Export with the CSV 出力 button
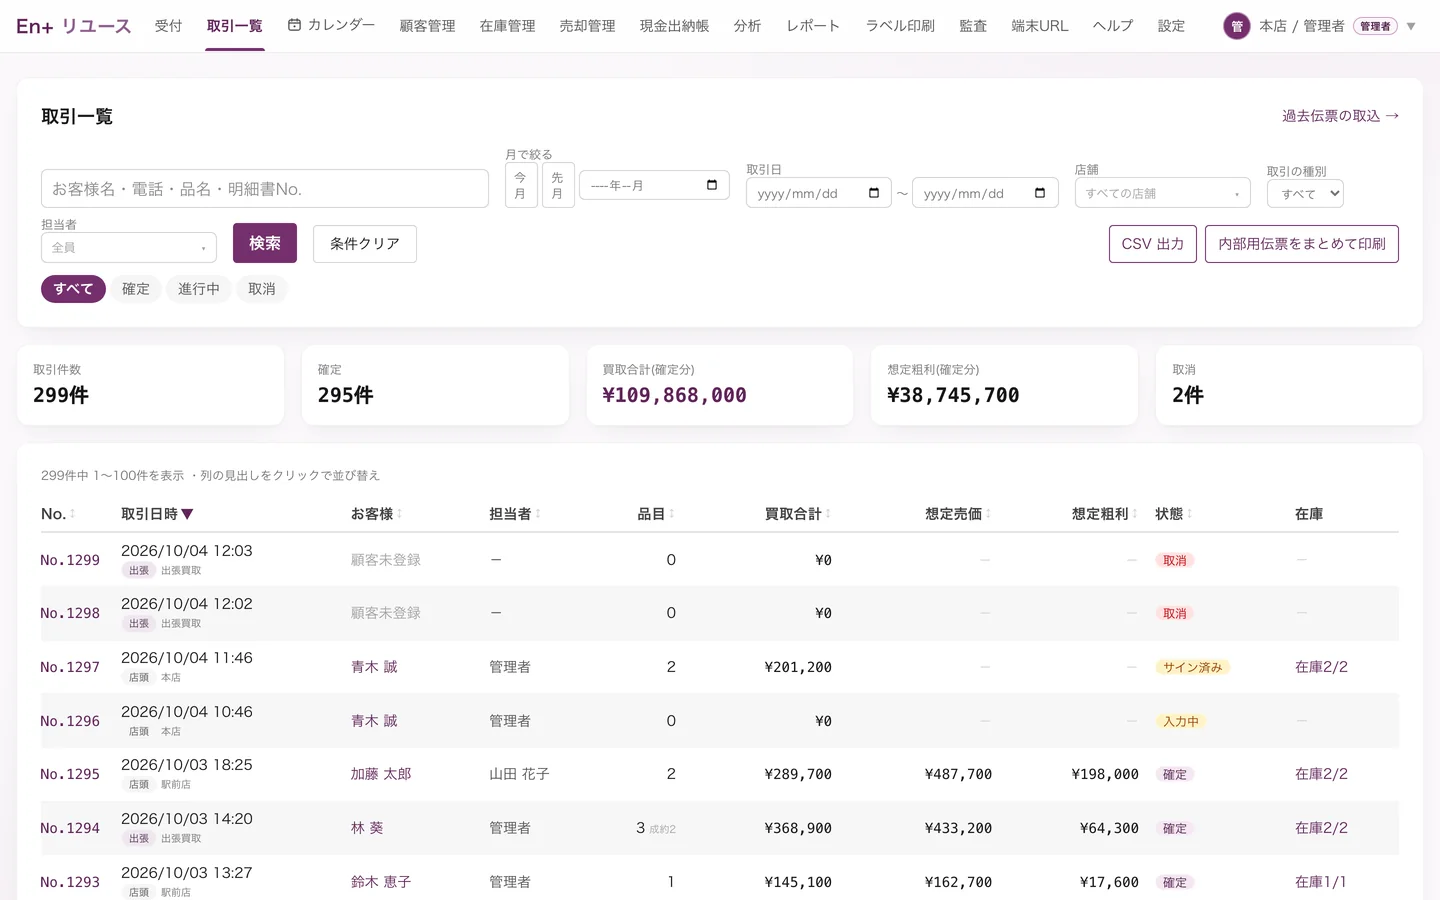The height and width of the screenshot is (900, 1440). tap(1153, 244)
